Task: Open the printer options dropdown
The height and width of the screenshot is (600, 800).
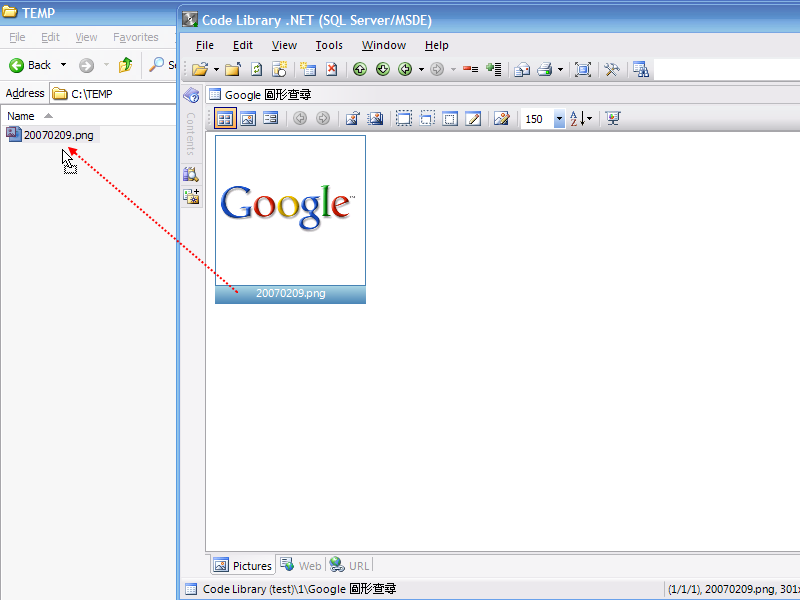Action: [560, 69]
